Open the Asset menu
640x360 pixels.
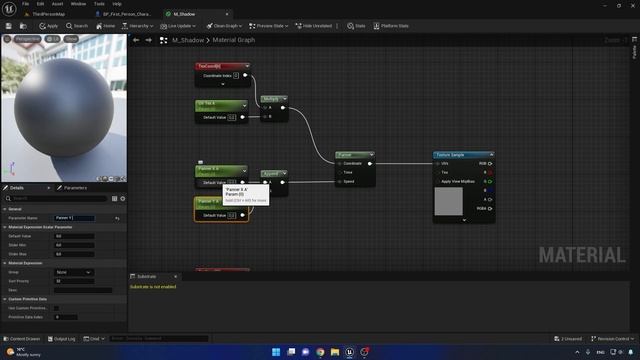(57, 4)
